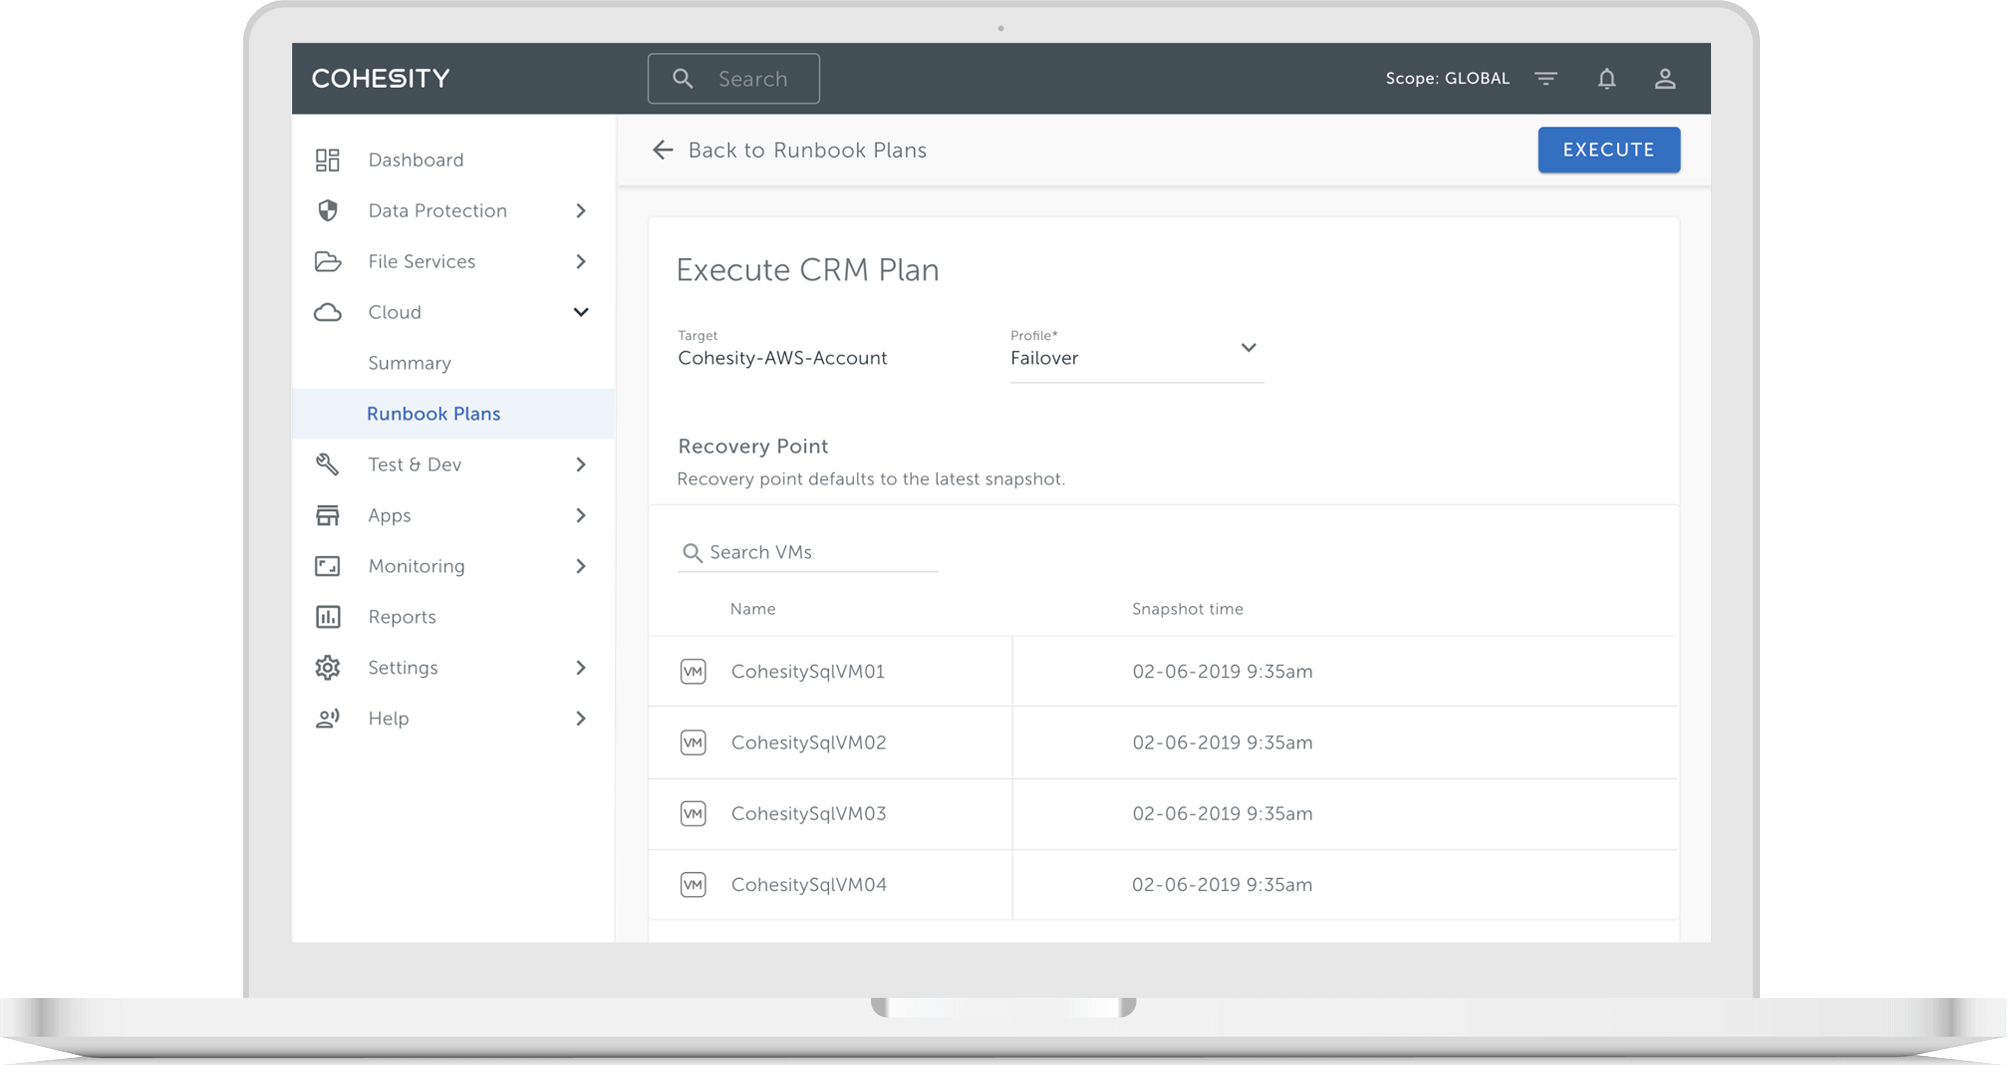Screen dimensions: 2007x1065
Task: Expand Monitoring submenu chevron
Action: coord(581,566)
